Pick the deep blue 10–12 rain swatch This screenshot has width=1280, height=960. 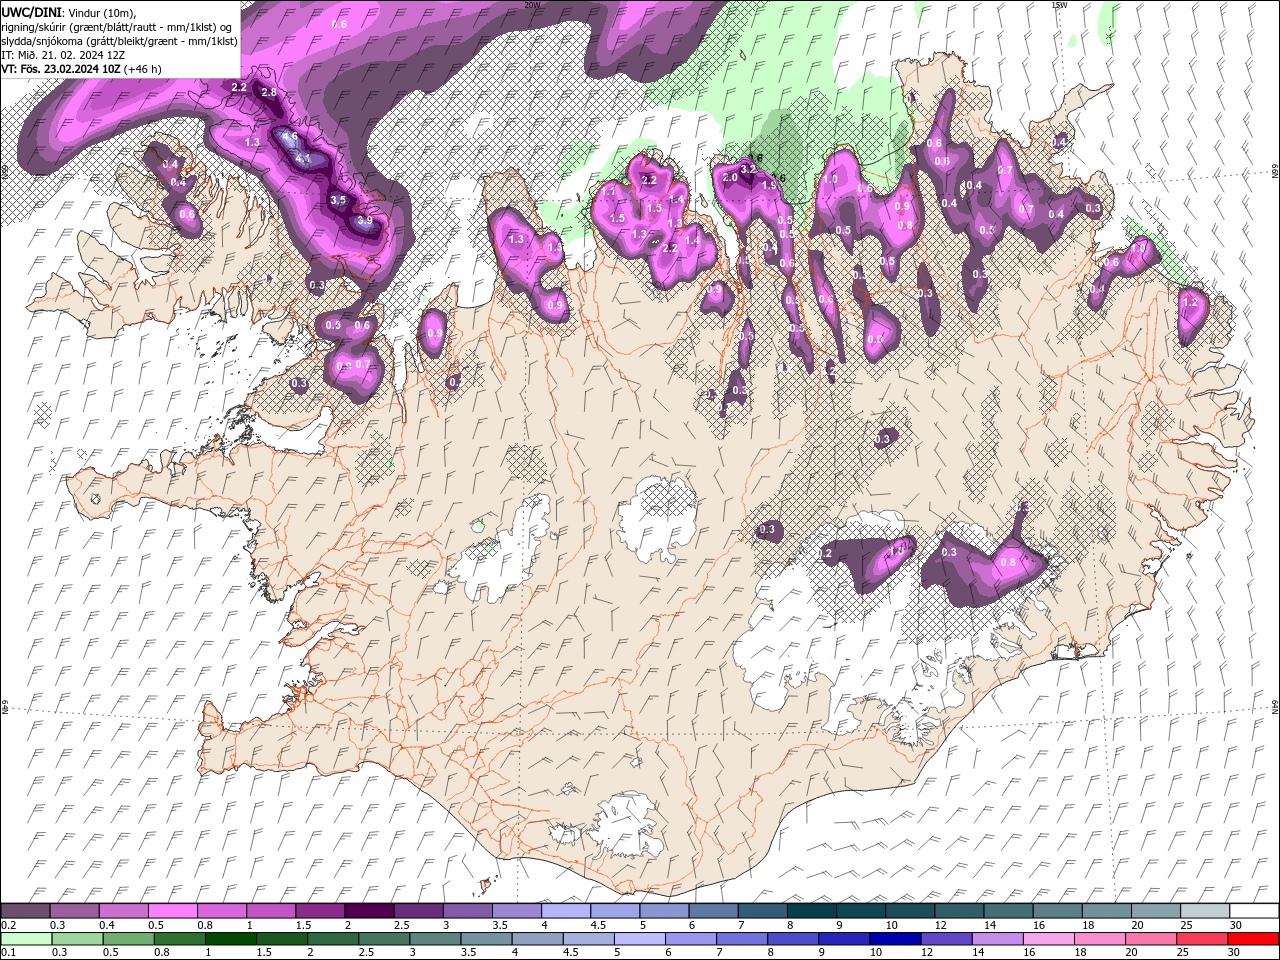point(895,939)
